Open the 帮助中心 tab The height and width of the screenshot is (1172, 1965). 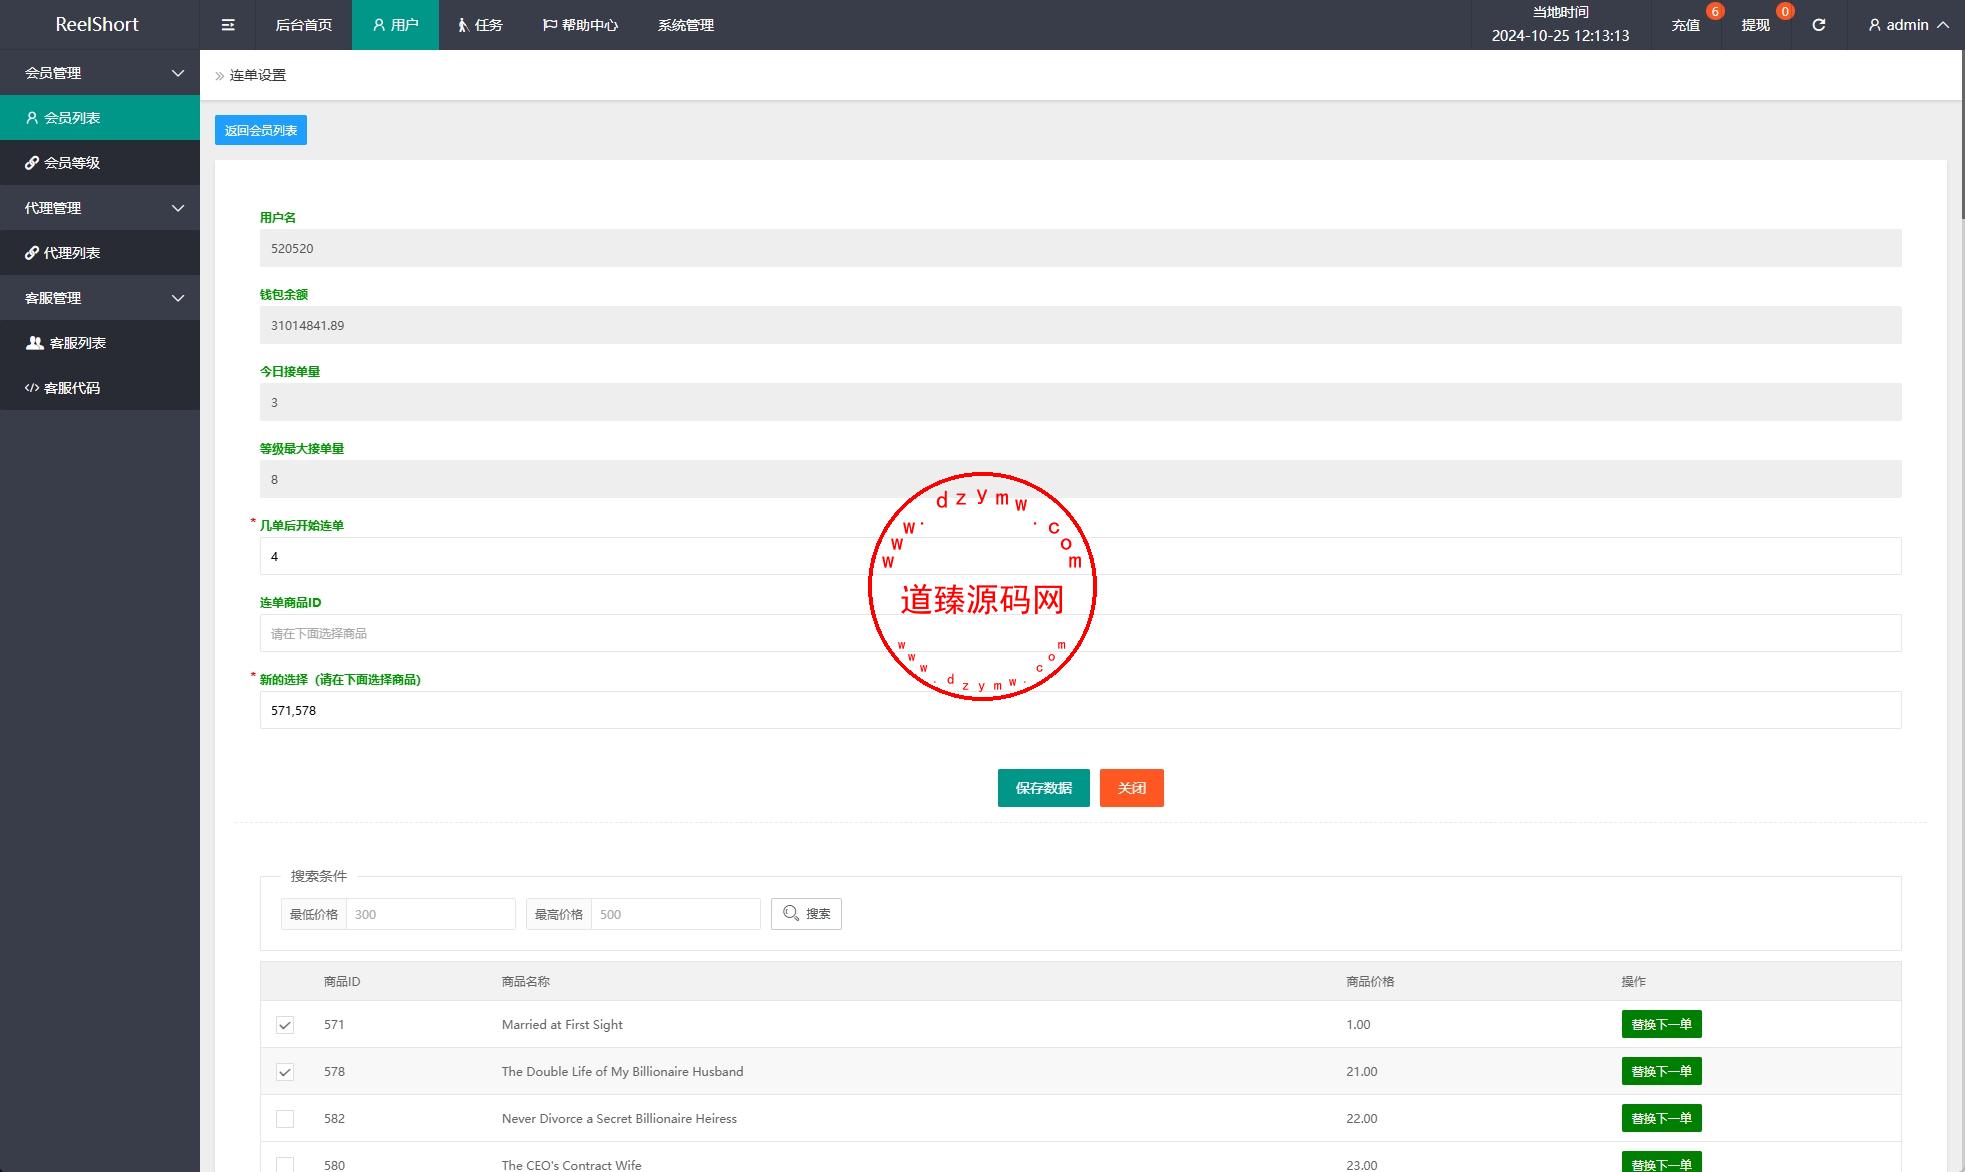pos(580,25)
